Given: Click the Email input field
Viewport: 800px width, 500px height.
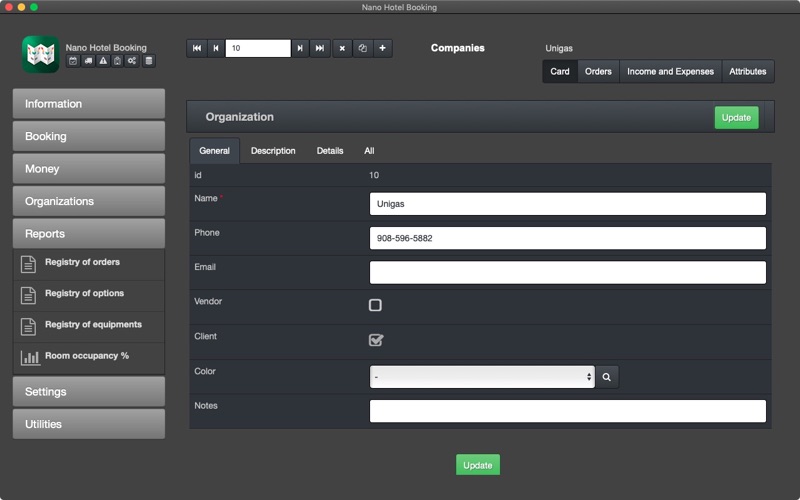Looking at the screenshot, I should pos(567,272).
